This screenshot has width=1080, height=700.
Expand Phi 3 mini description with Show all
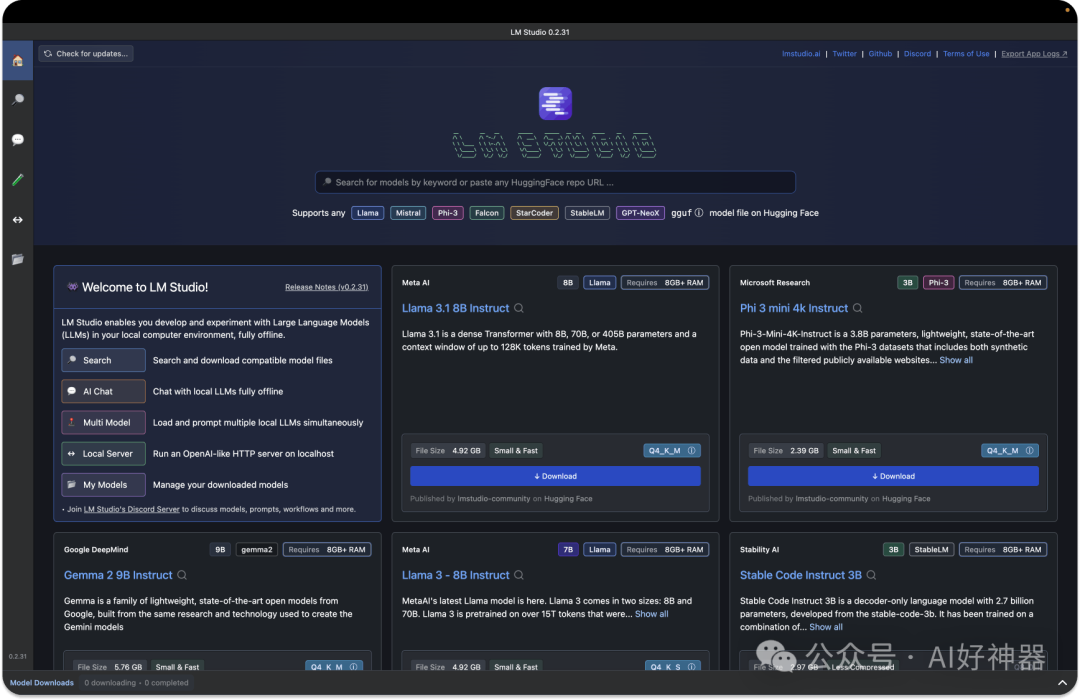(x=956, y=360)
